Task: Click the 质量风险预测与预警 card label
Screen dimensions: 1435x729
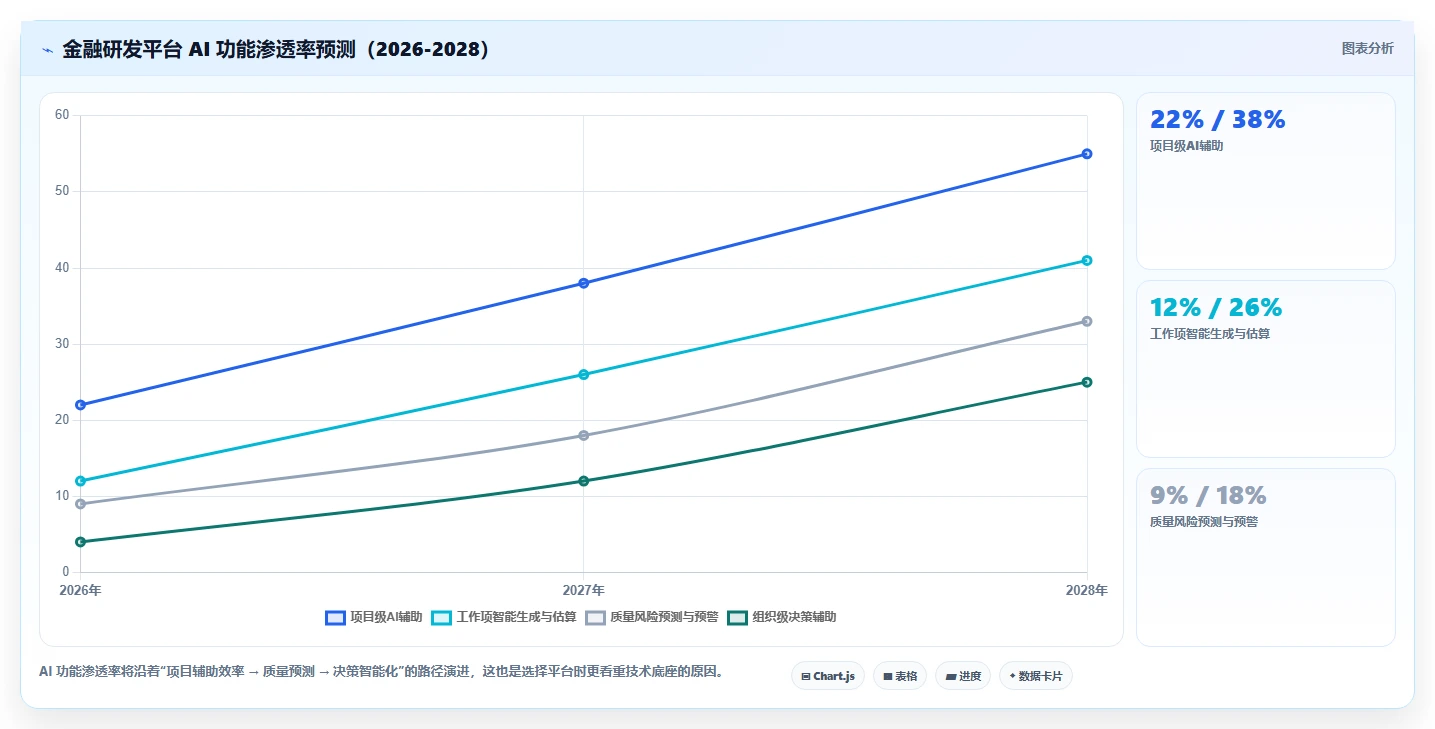Action: (1204, 522)
